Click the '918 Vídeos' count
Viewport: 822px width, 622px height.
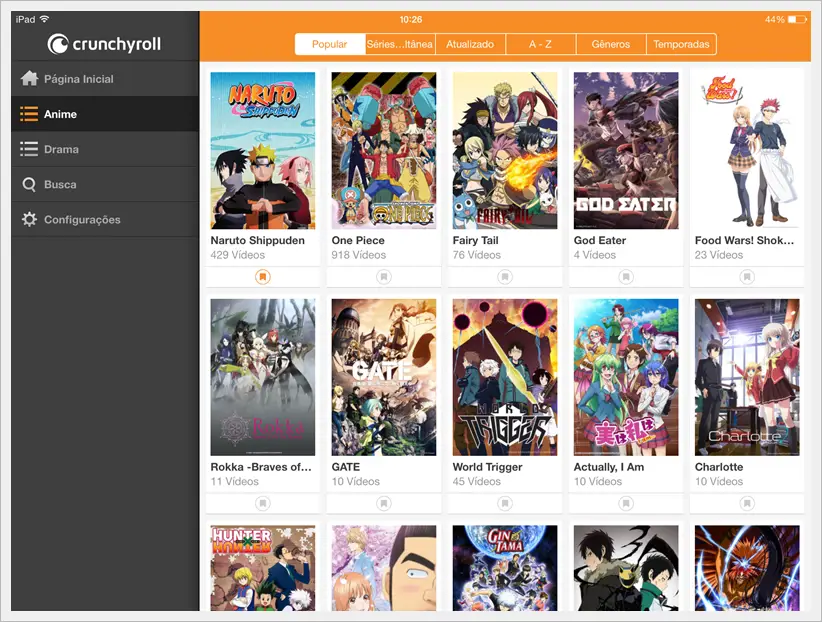(359, 255)
